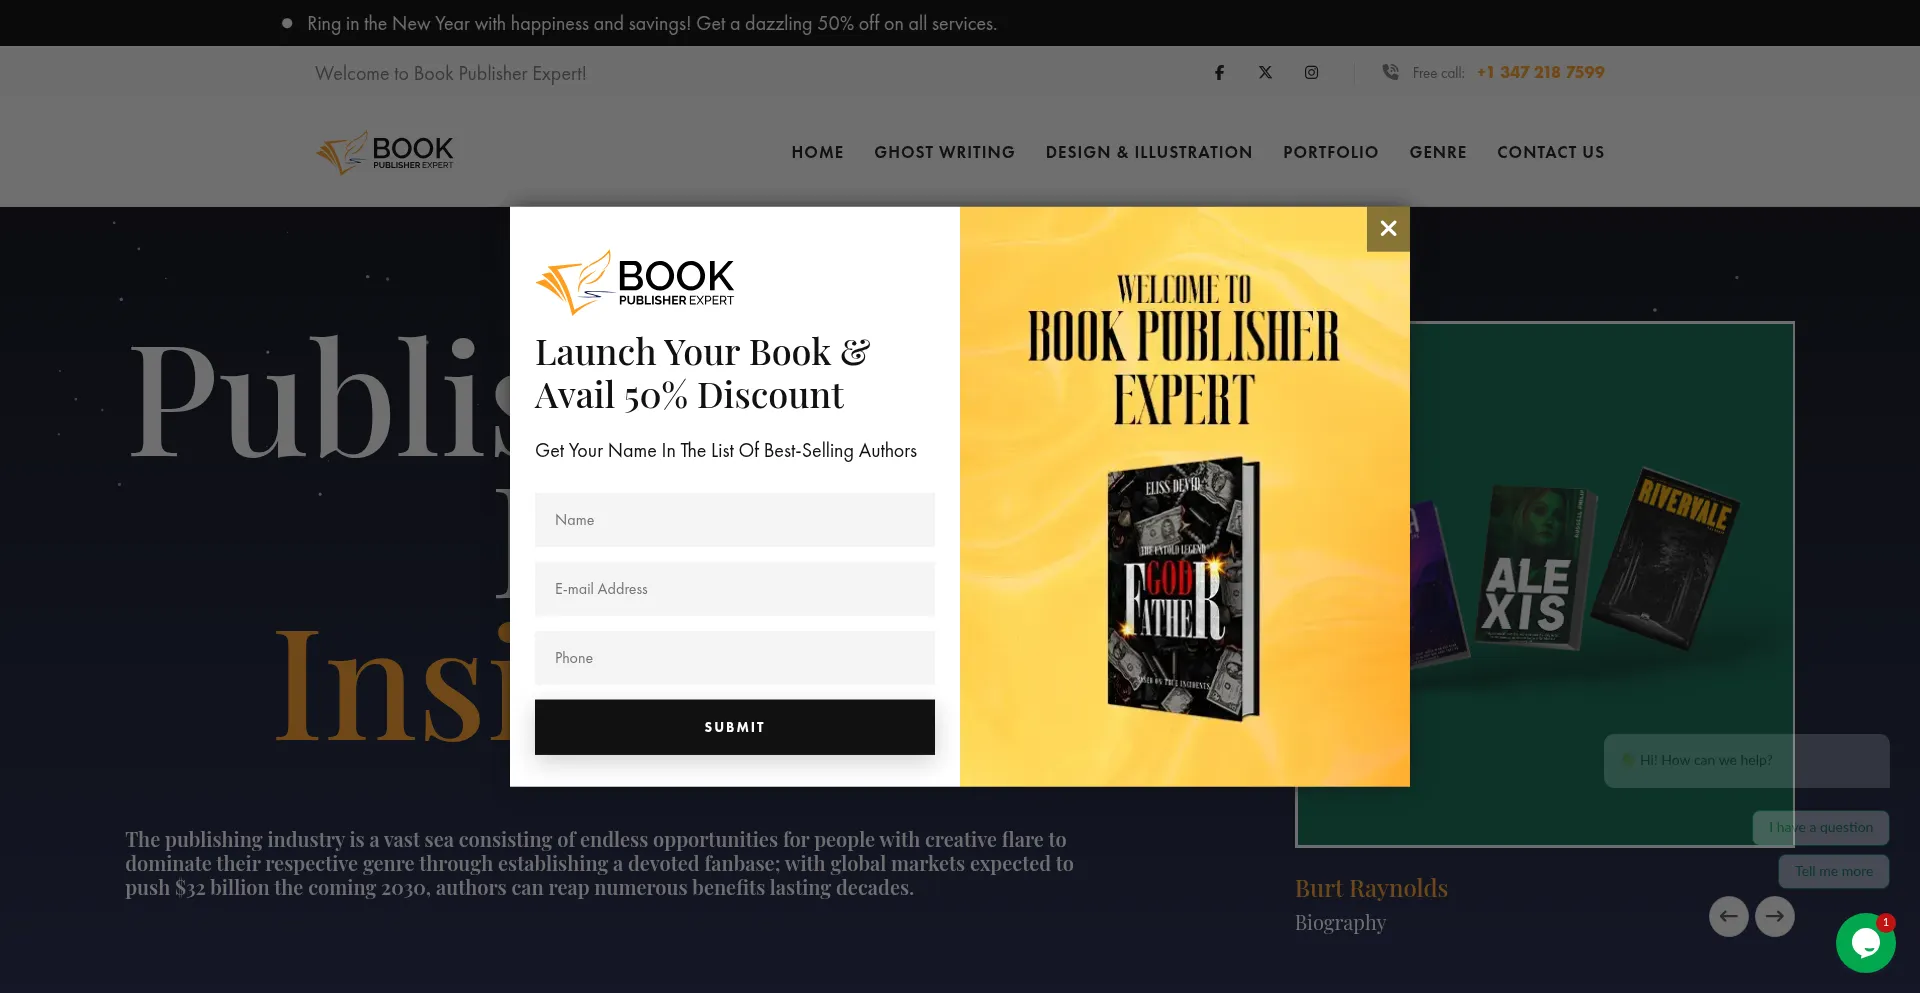Image resolution: width=1920 pixels, height=993 pixels.
Task: Click the popup's Book Publisher Expert logo
Action: (635, 282)
